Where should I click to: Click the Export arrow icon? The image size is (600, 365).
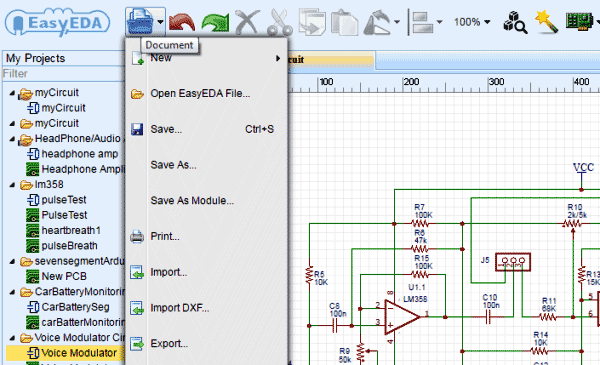pyautogui.click(x=137, y=344)
